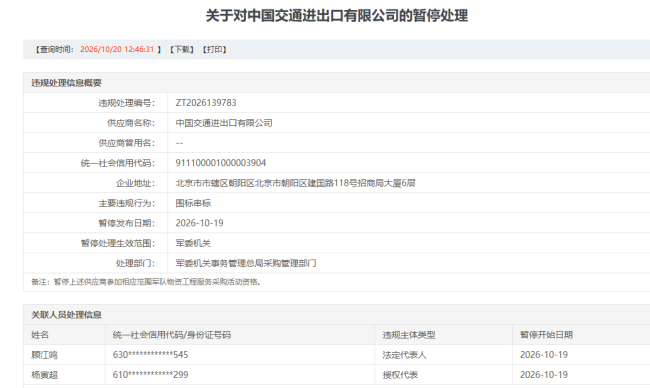Select 杨寅超 row start date 2026-10-19
Screen dimensions: 650x388
[544, 375]
